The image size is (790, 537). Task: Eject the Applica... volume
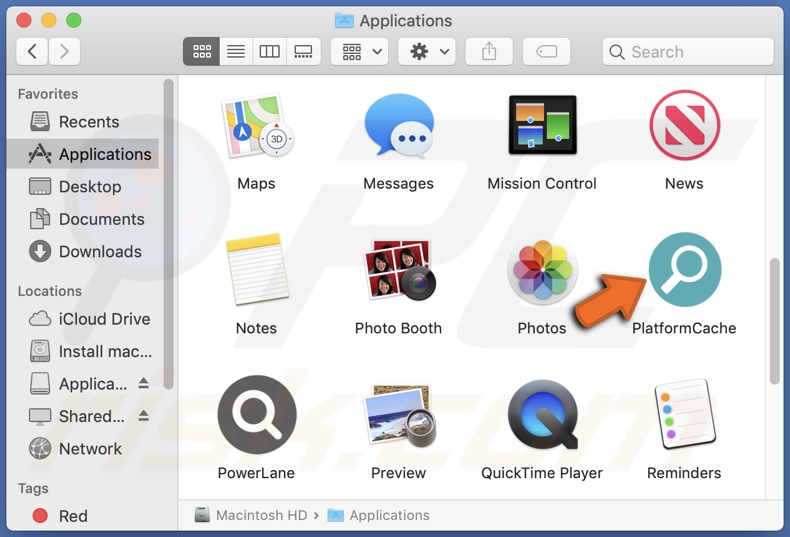tap(144, 383)
